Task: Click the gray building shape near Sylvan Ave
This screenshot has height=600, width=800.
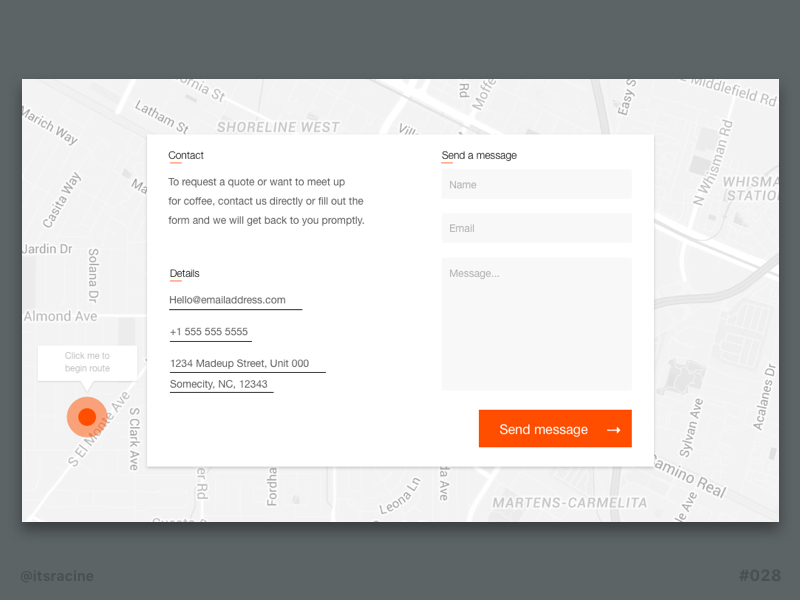Action: (683, 378)
